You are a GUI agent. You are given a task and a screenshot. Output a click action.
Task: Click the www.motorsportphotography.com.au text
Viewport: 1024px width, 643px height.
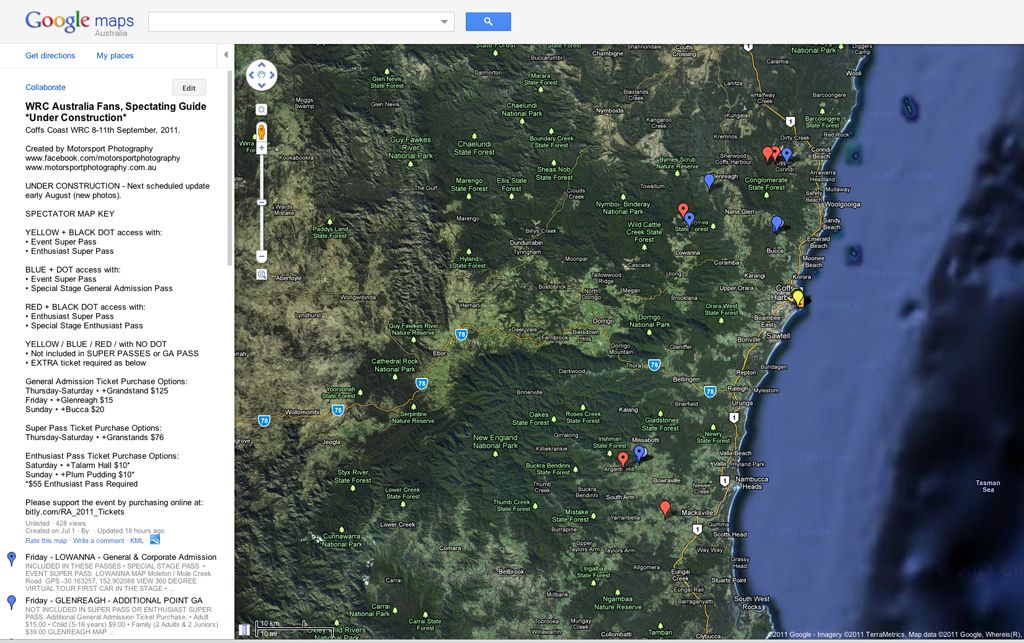pyautogui.click(x=91, y=167)
